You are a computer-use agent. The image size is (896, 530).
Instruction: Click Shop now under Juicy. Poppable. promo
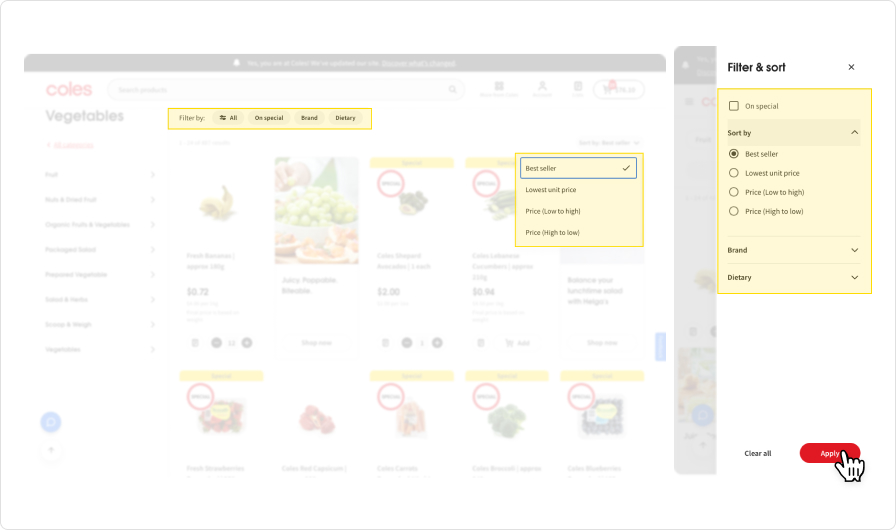317,343
